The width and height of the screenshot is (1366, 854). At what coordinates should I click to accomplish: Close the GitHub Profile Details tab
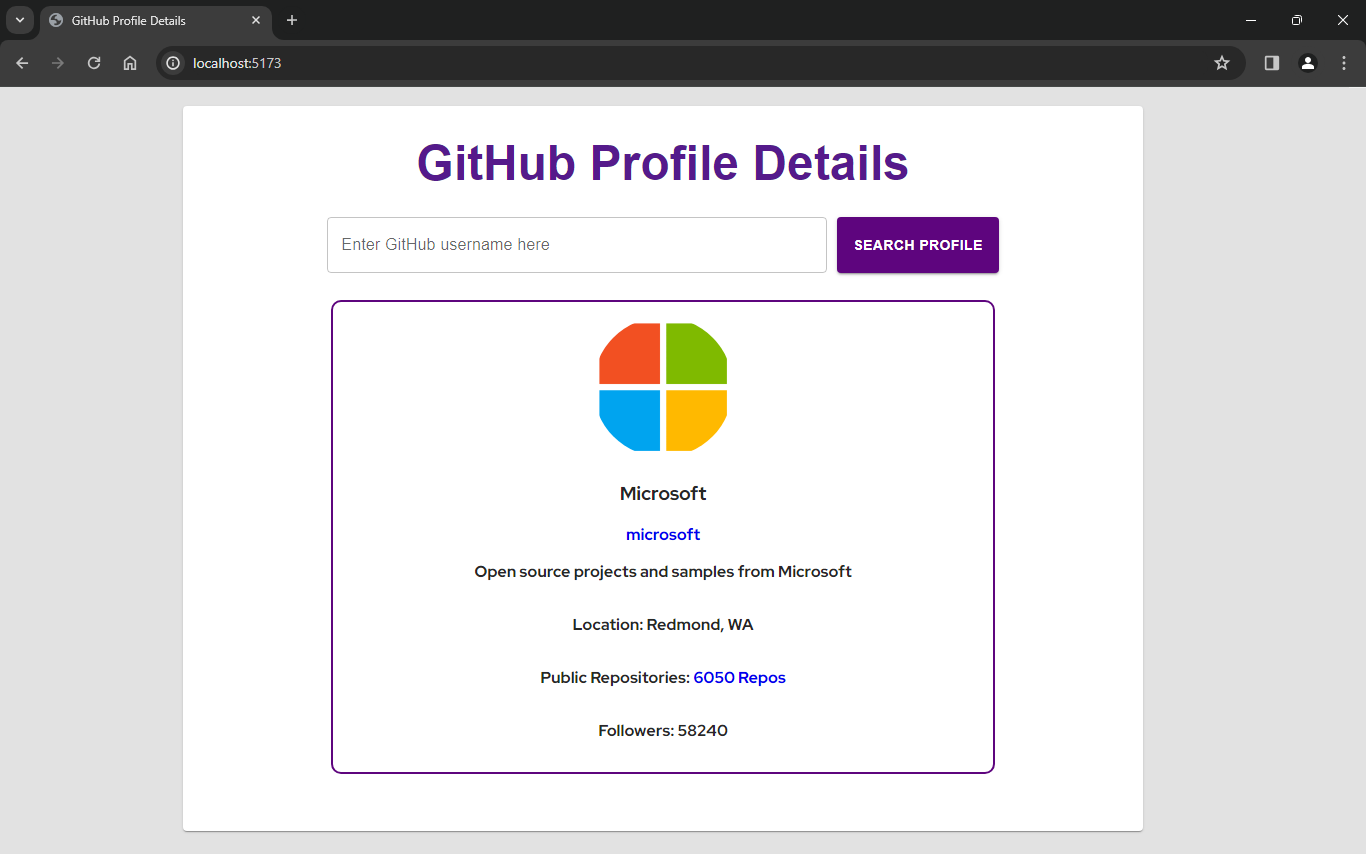click(256, 20)
